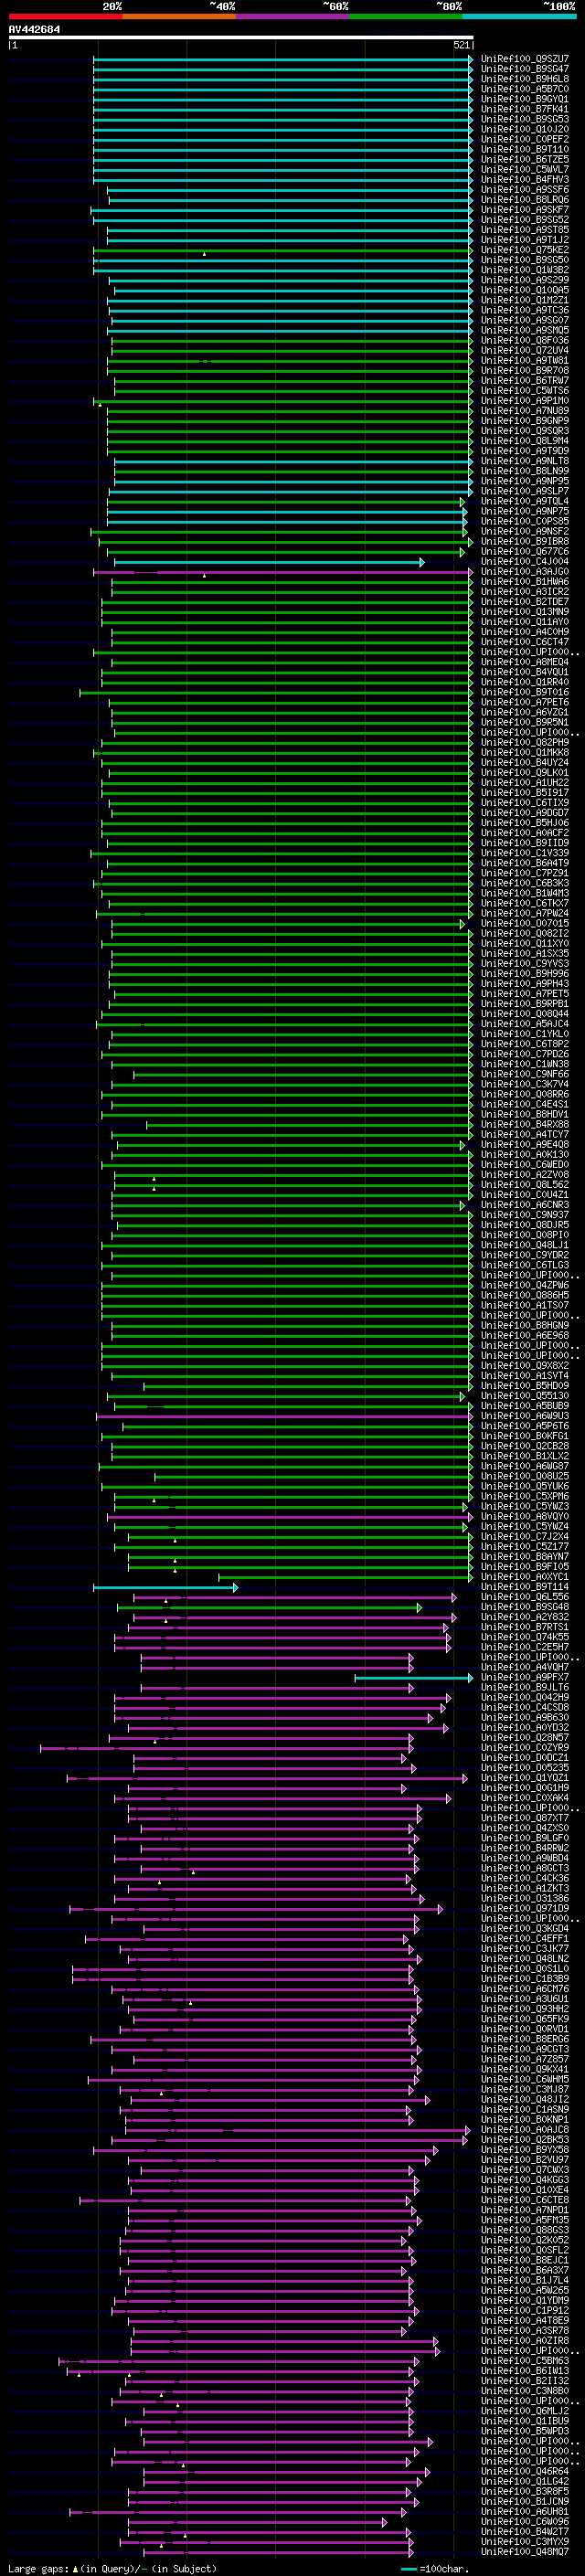The height and width of the screenshot is (2576, 585).
Task: Select the UniRef100_A3SR78 label
Action: 524,2330
